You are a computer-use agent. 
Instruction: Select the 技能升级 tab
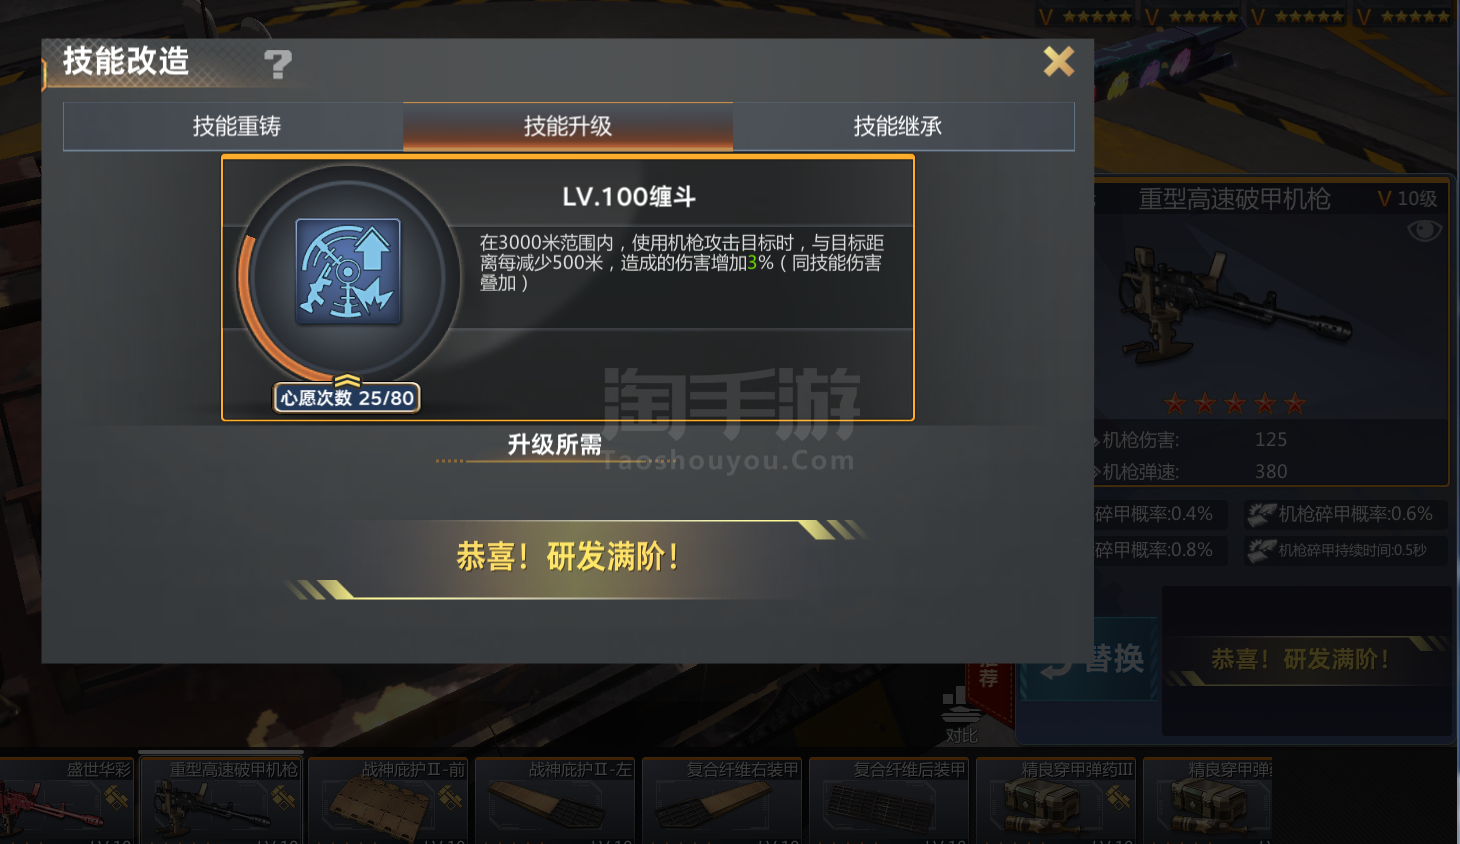point(568,126)
